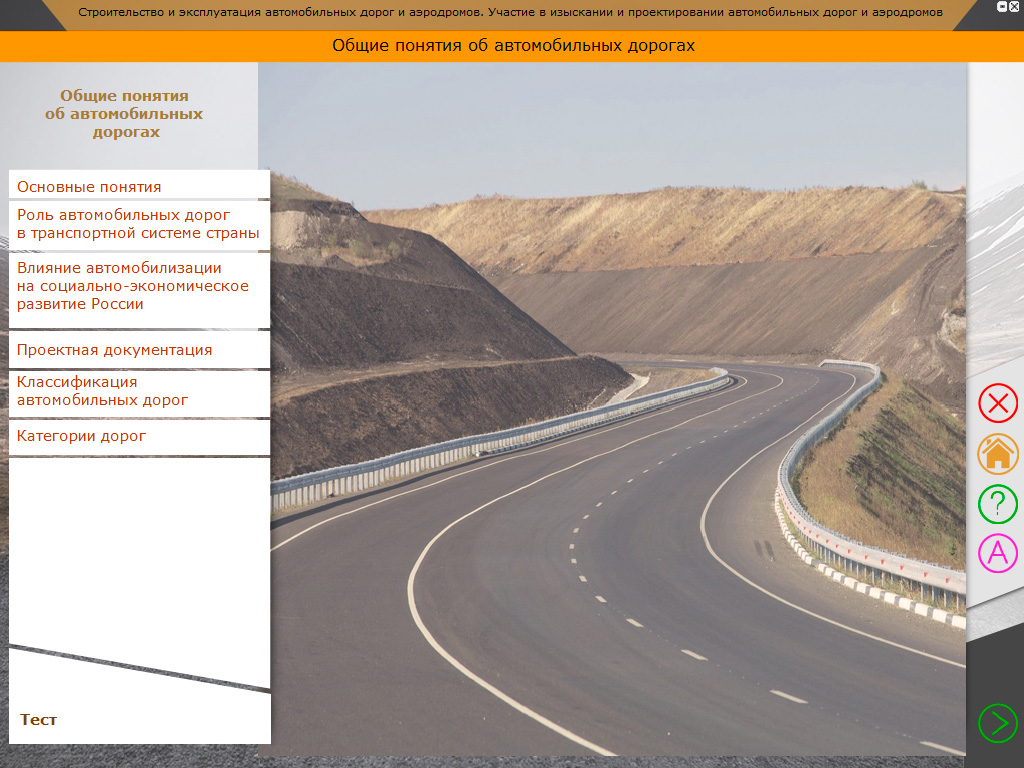Click the pink circled letter A icon

pyautogui.click(x=997, y=553)
